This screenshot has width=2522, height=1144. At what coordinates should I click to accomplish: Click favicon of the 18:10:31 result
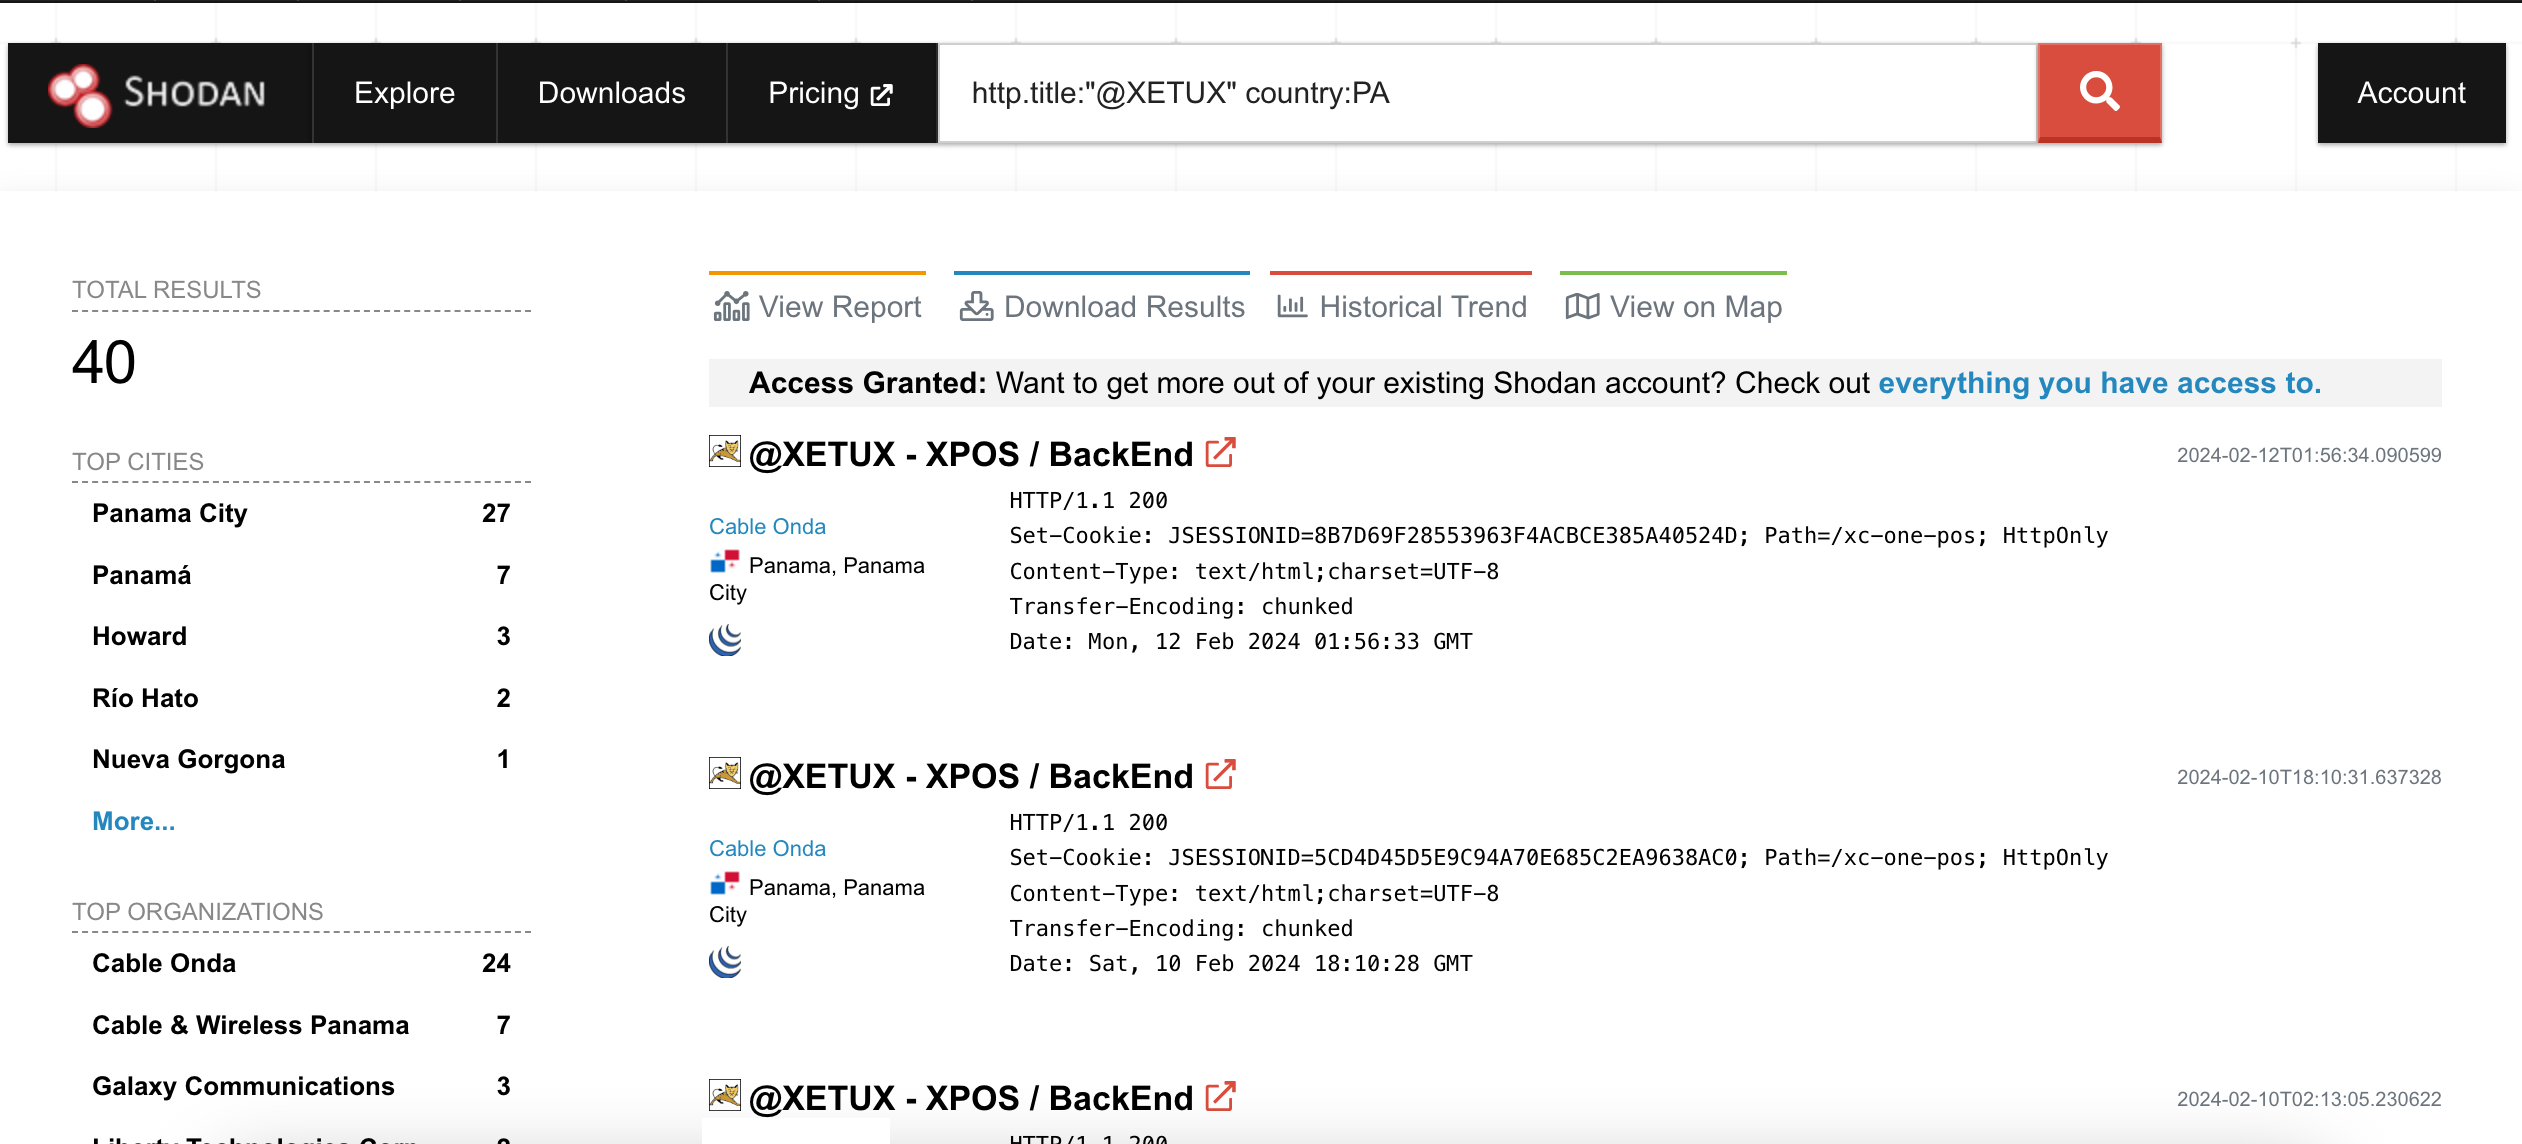[x=725, y=774]
